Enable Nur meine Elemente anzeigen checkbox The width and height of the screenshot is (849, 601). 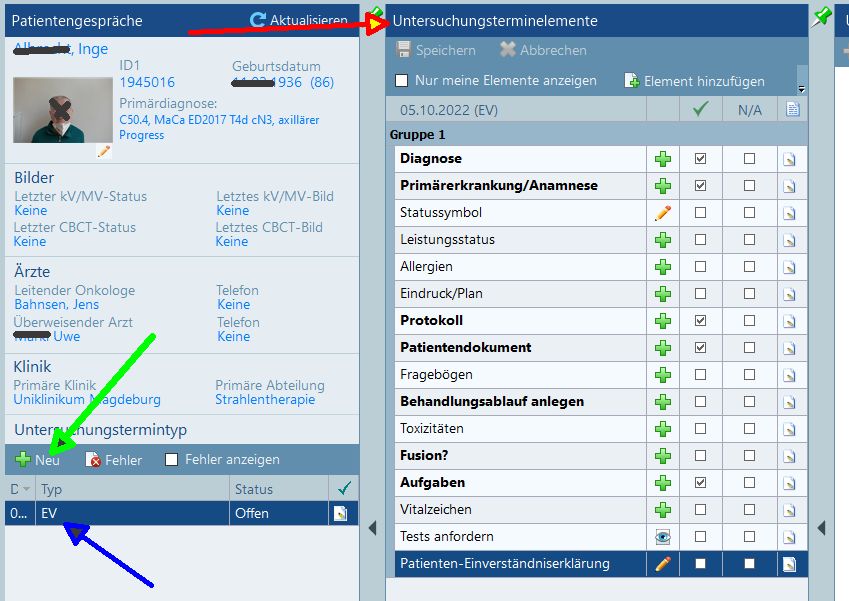(x=402, y=81)
